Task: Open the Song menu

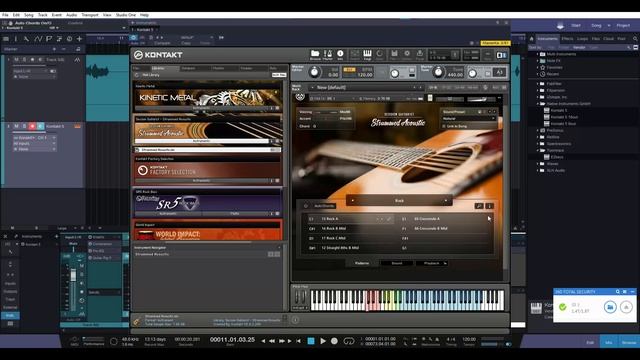Action: coord(29,15)
